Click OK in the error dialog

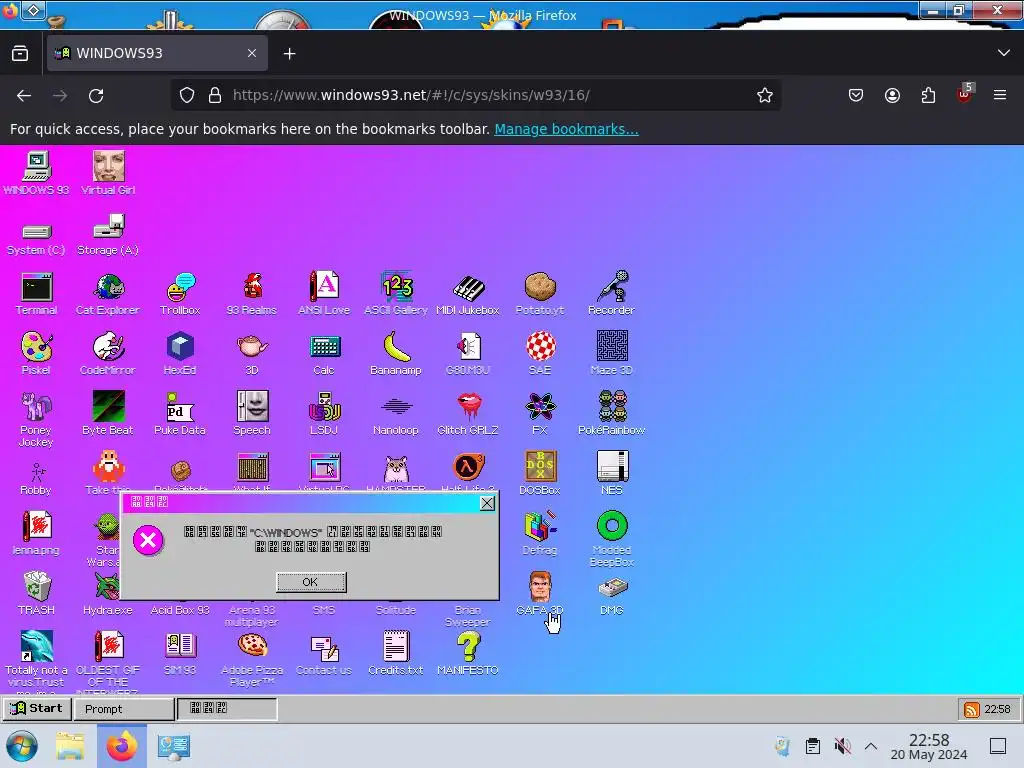pyautogui.click(x=311, y=582)
